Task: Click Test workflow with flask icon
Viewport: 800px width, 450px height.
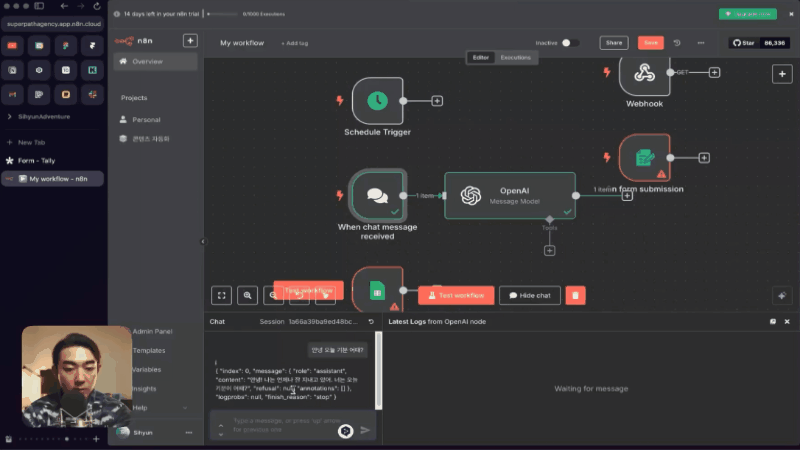Action: [456, 295]
